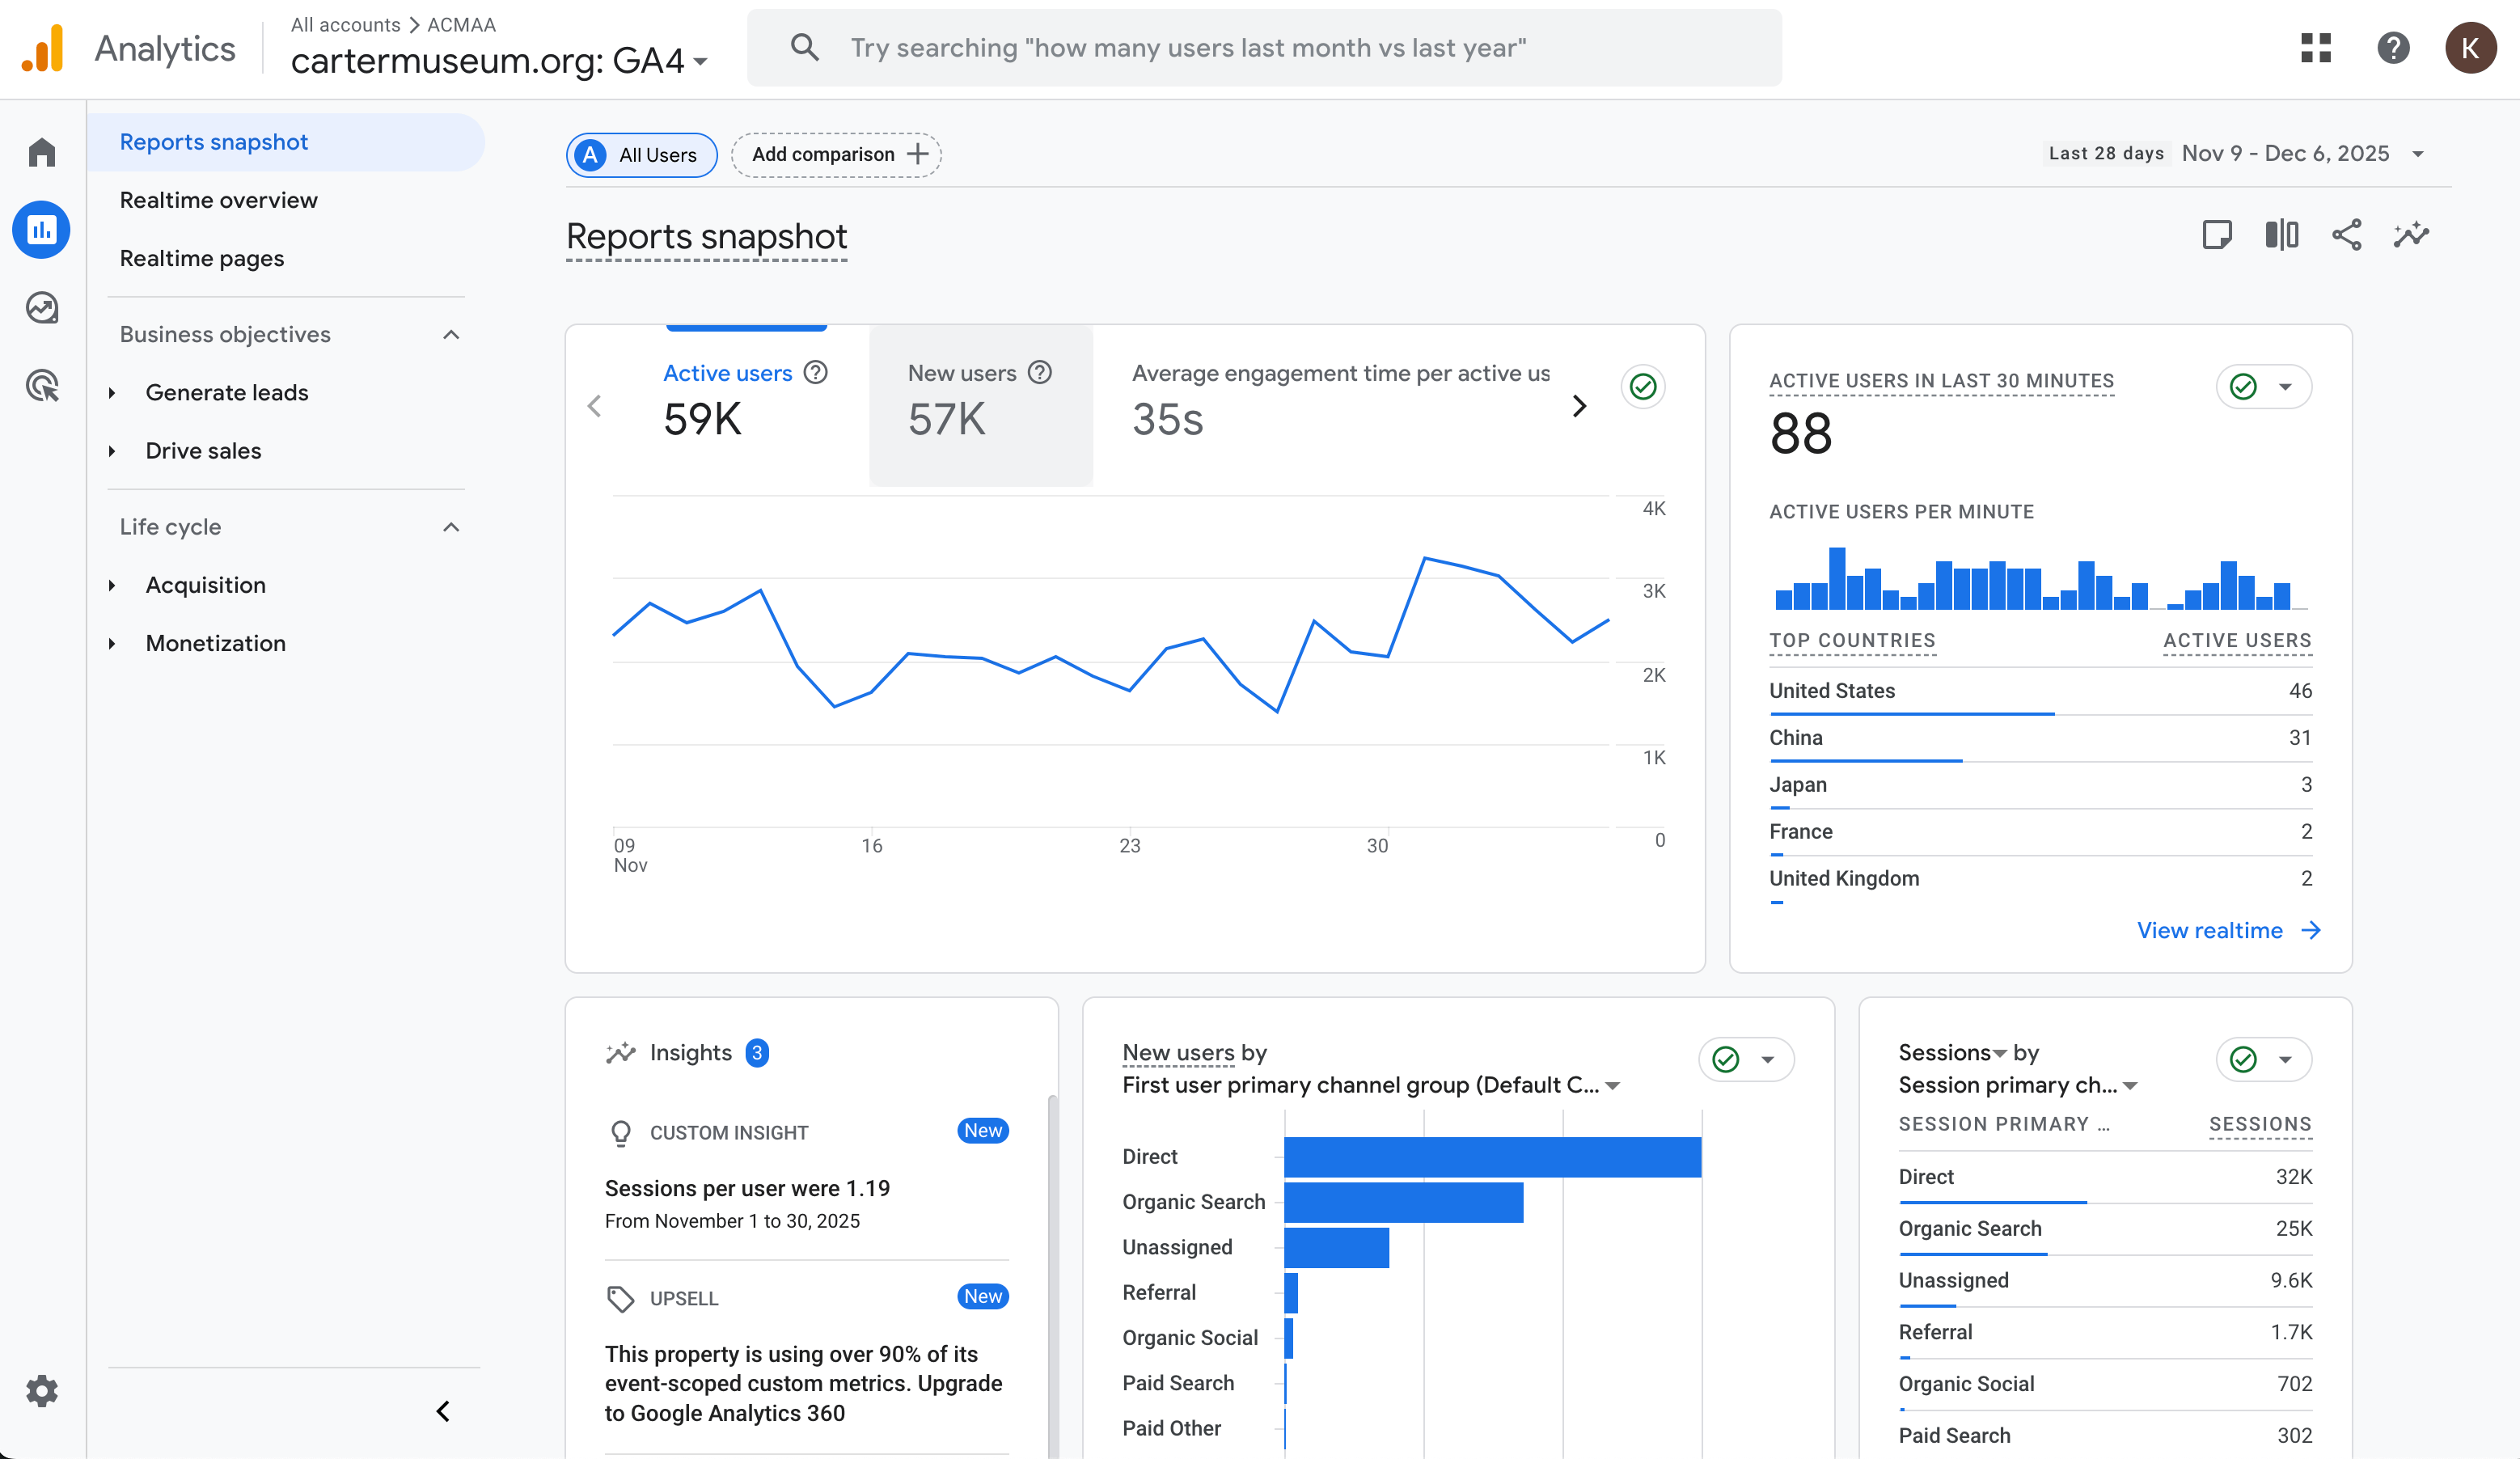
Task: Click into the Analytics search field
Action: (x=1263, y=48)
